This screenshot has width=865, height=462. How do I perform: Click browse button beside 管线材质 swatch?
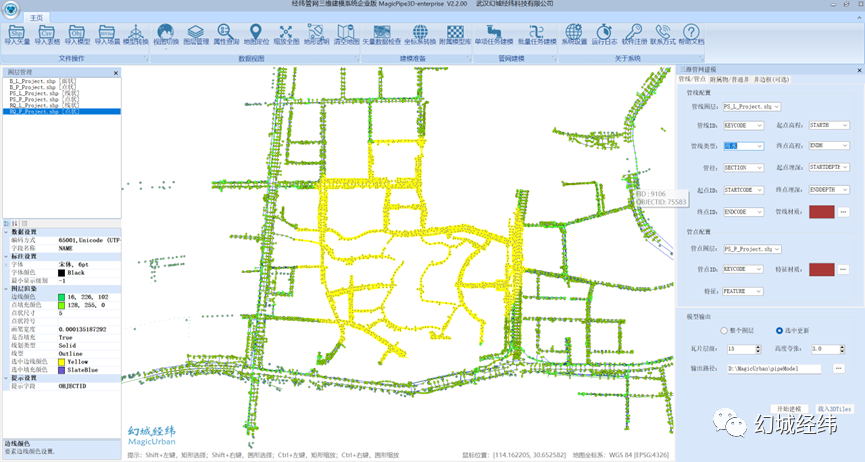(843, 212)
